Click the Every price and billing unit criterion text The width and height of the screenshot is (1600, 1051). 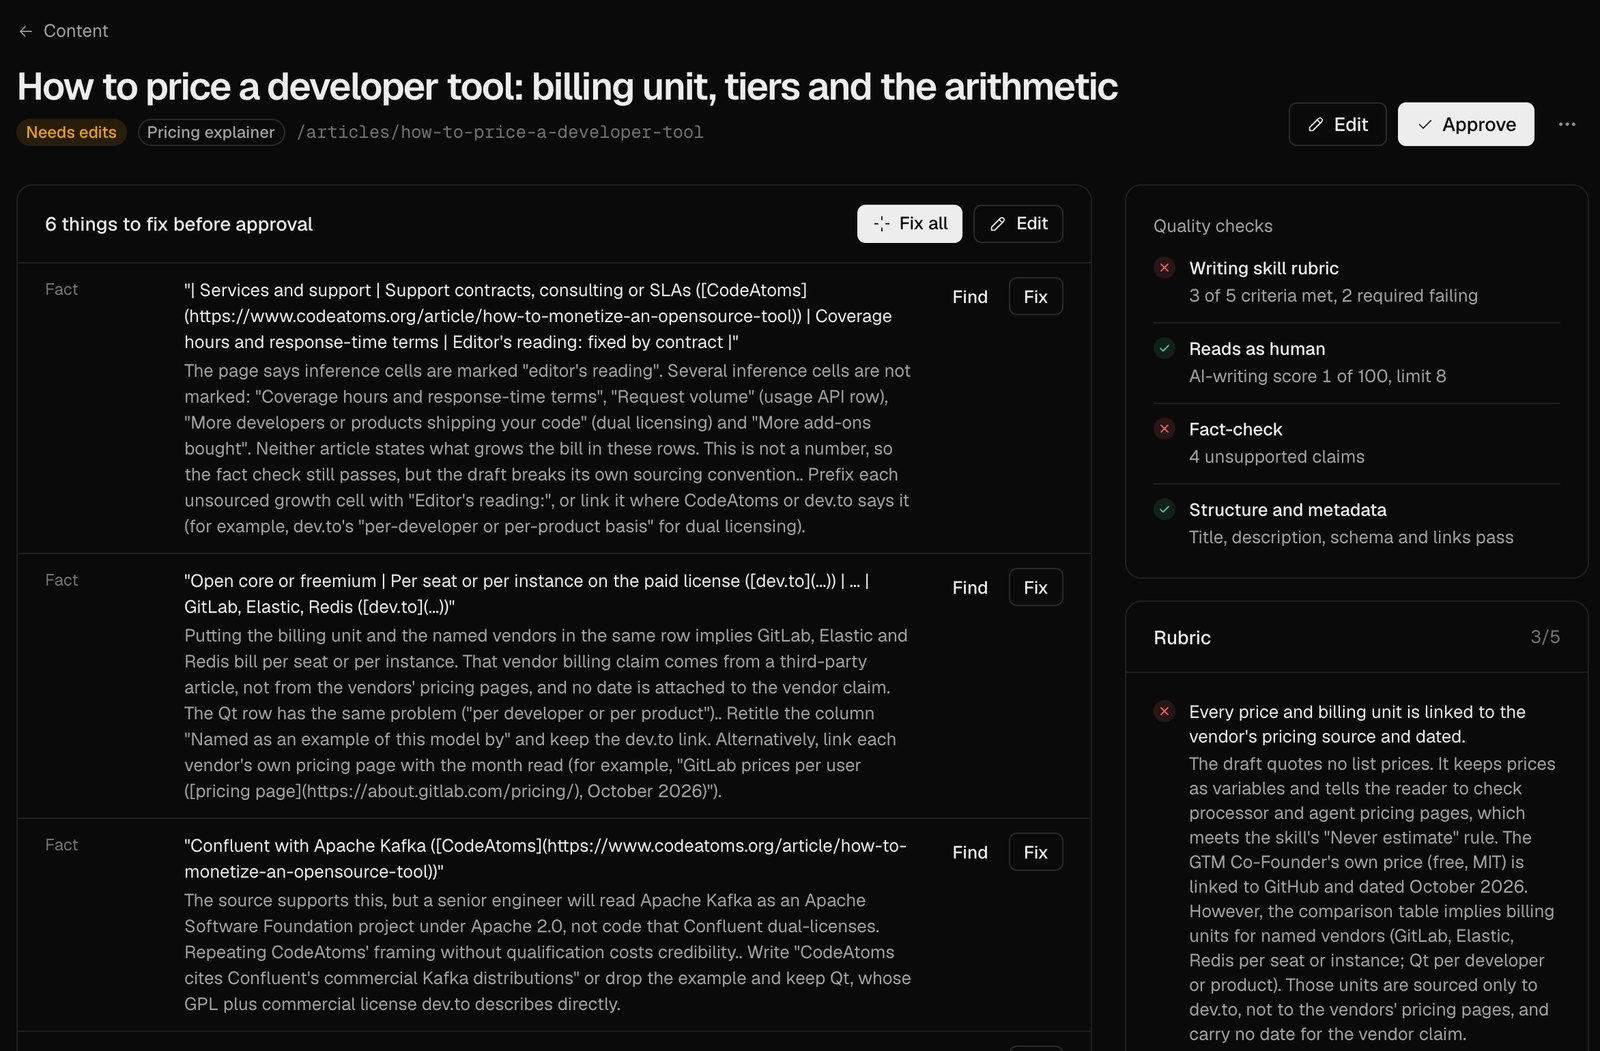click(x=1357, y=724)
